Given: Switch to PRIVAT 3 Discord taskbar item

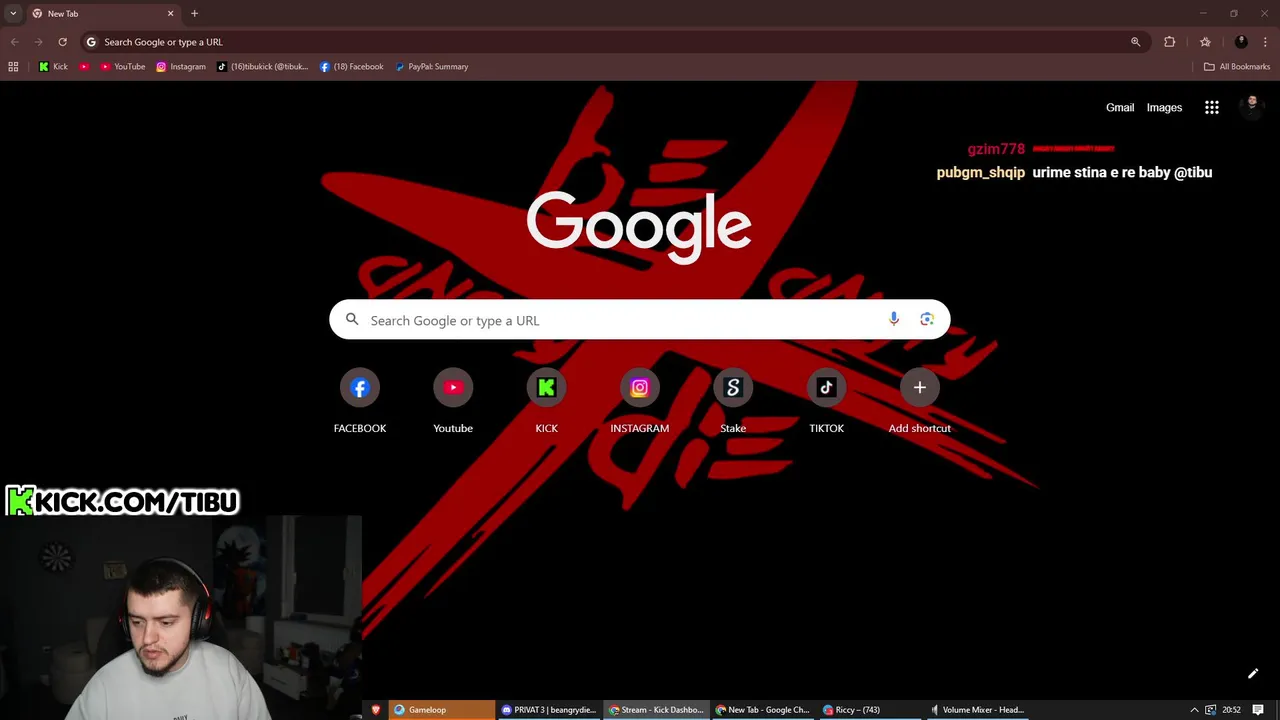Looking at the screenshot, I should pos(548,710).
